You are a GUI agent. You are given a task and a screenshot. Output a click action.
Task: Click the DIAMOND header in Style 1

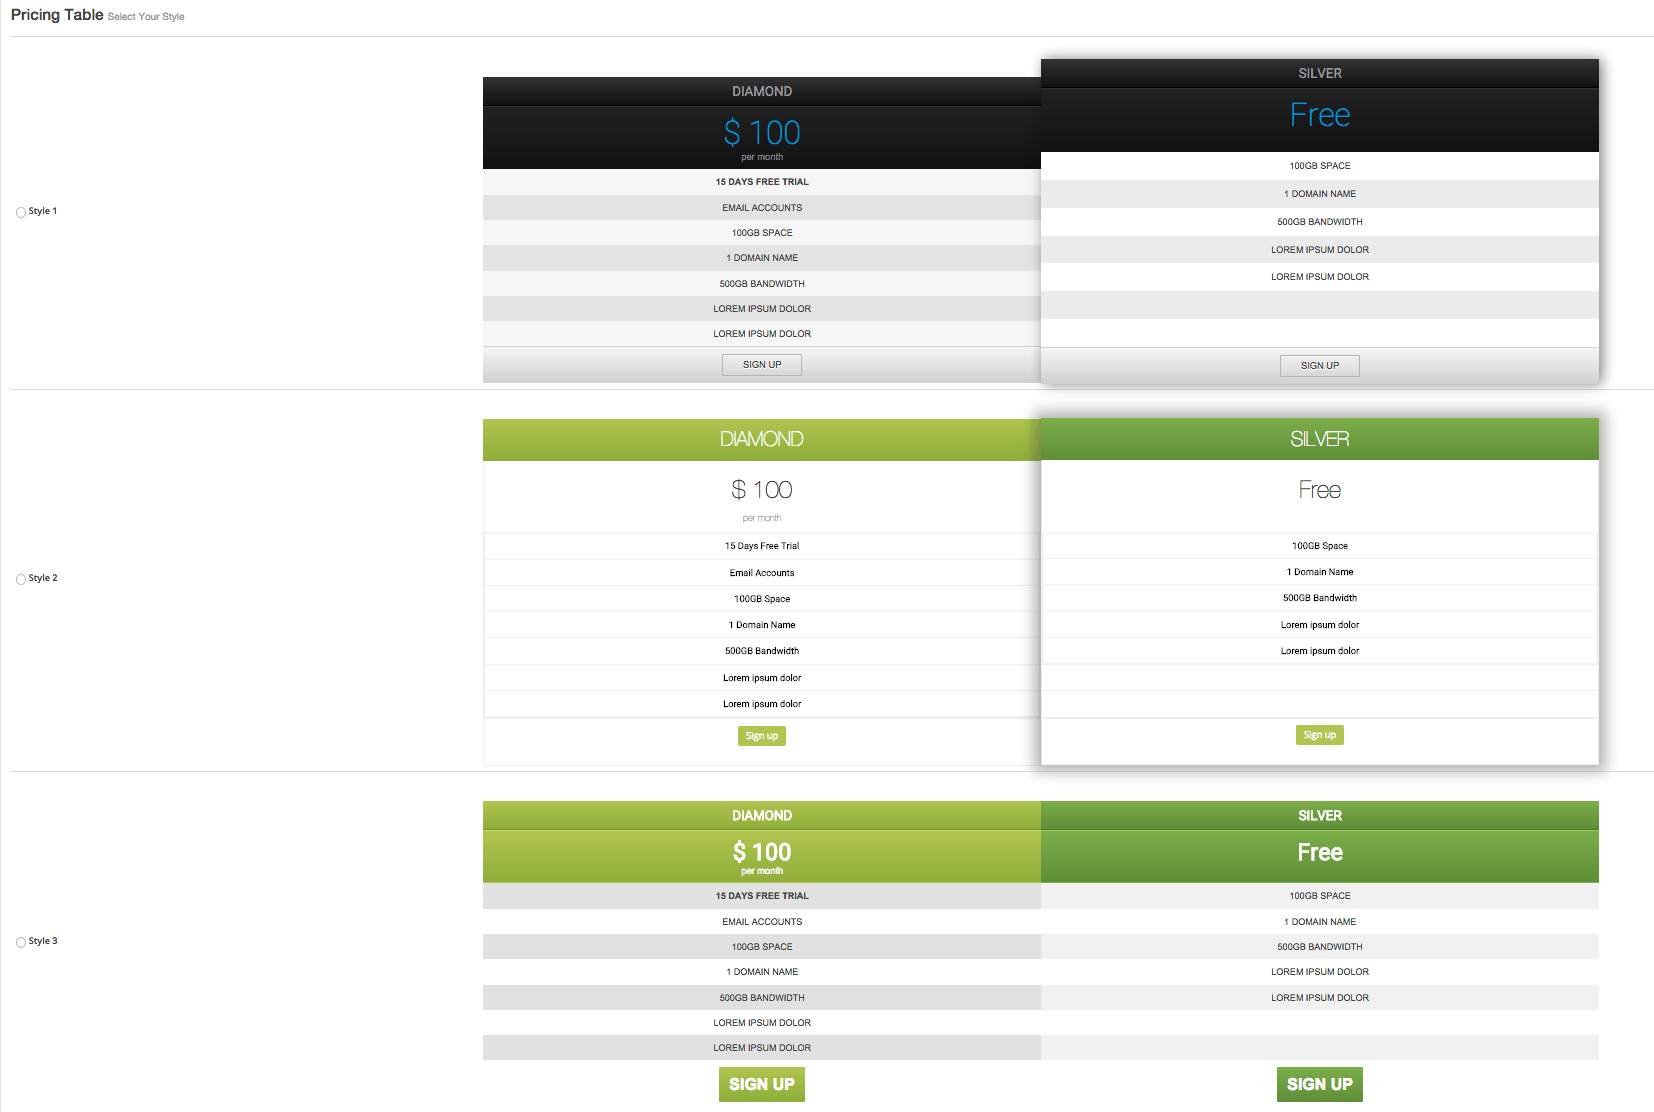tap(761, 91)
